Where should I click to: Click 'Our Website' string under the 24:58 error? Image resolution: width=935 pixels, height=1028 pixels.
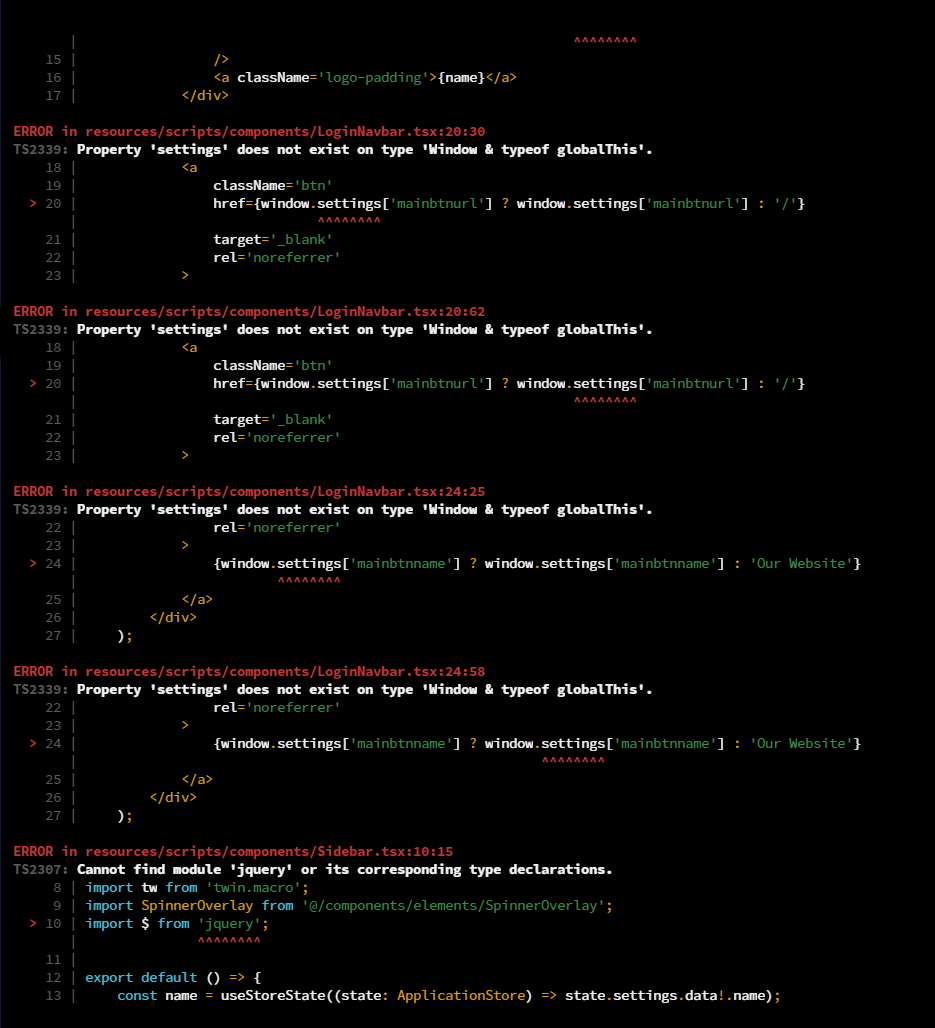pos(801,743)
